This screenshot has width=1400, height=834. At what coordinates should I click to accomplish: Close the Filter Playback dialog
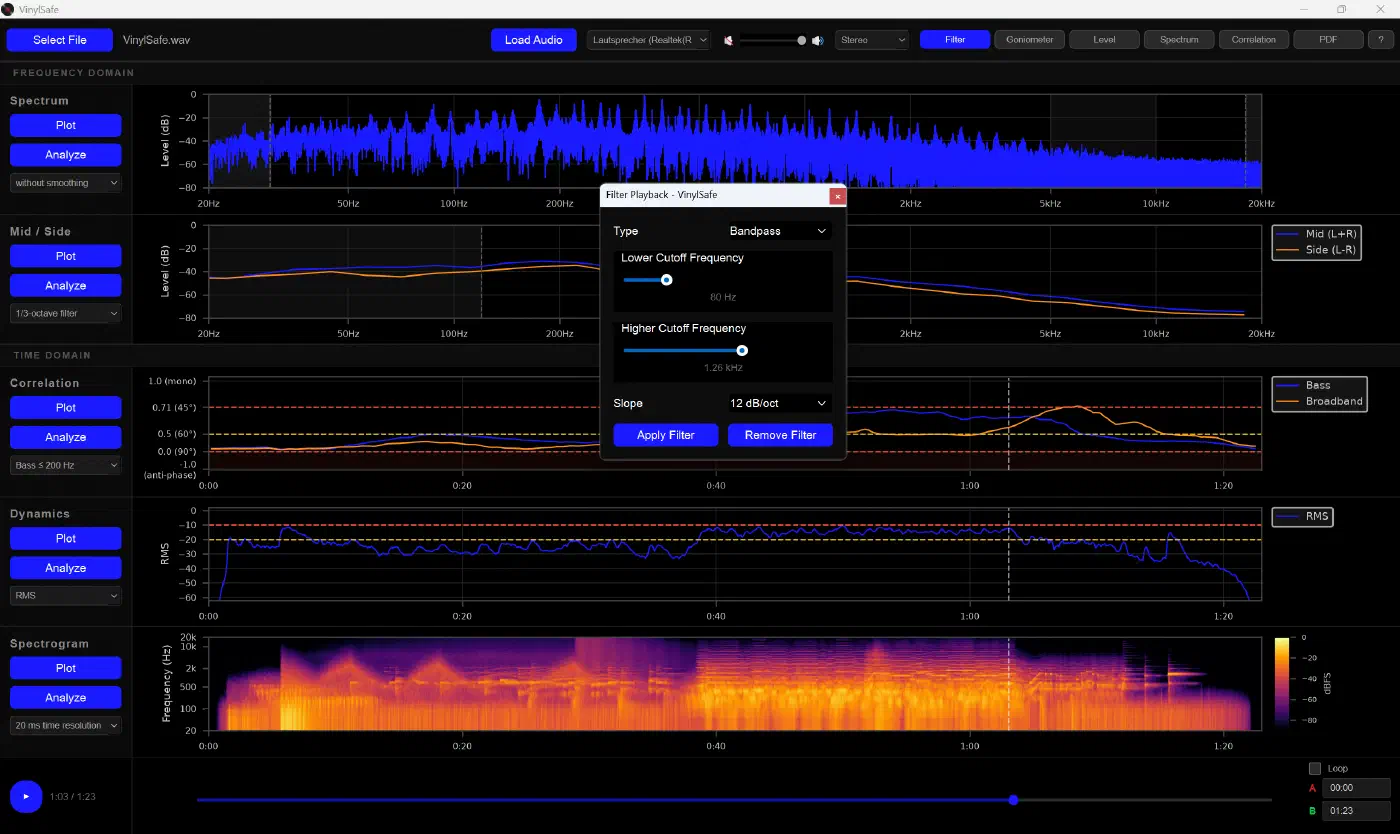[x=838, y=196]
